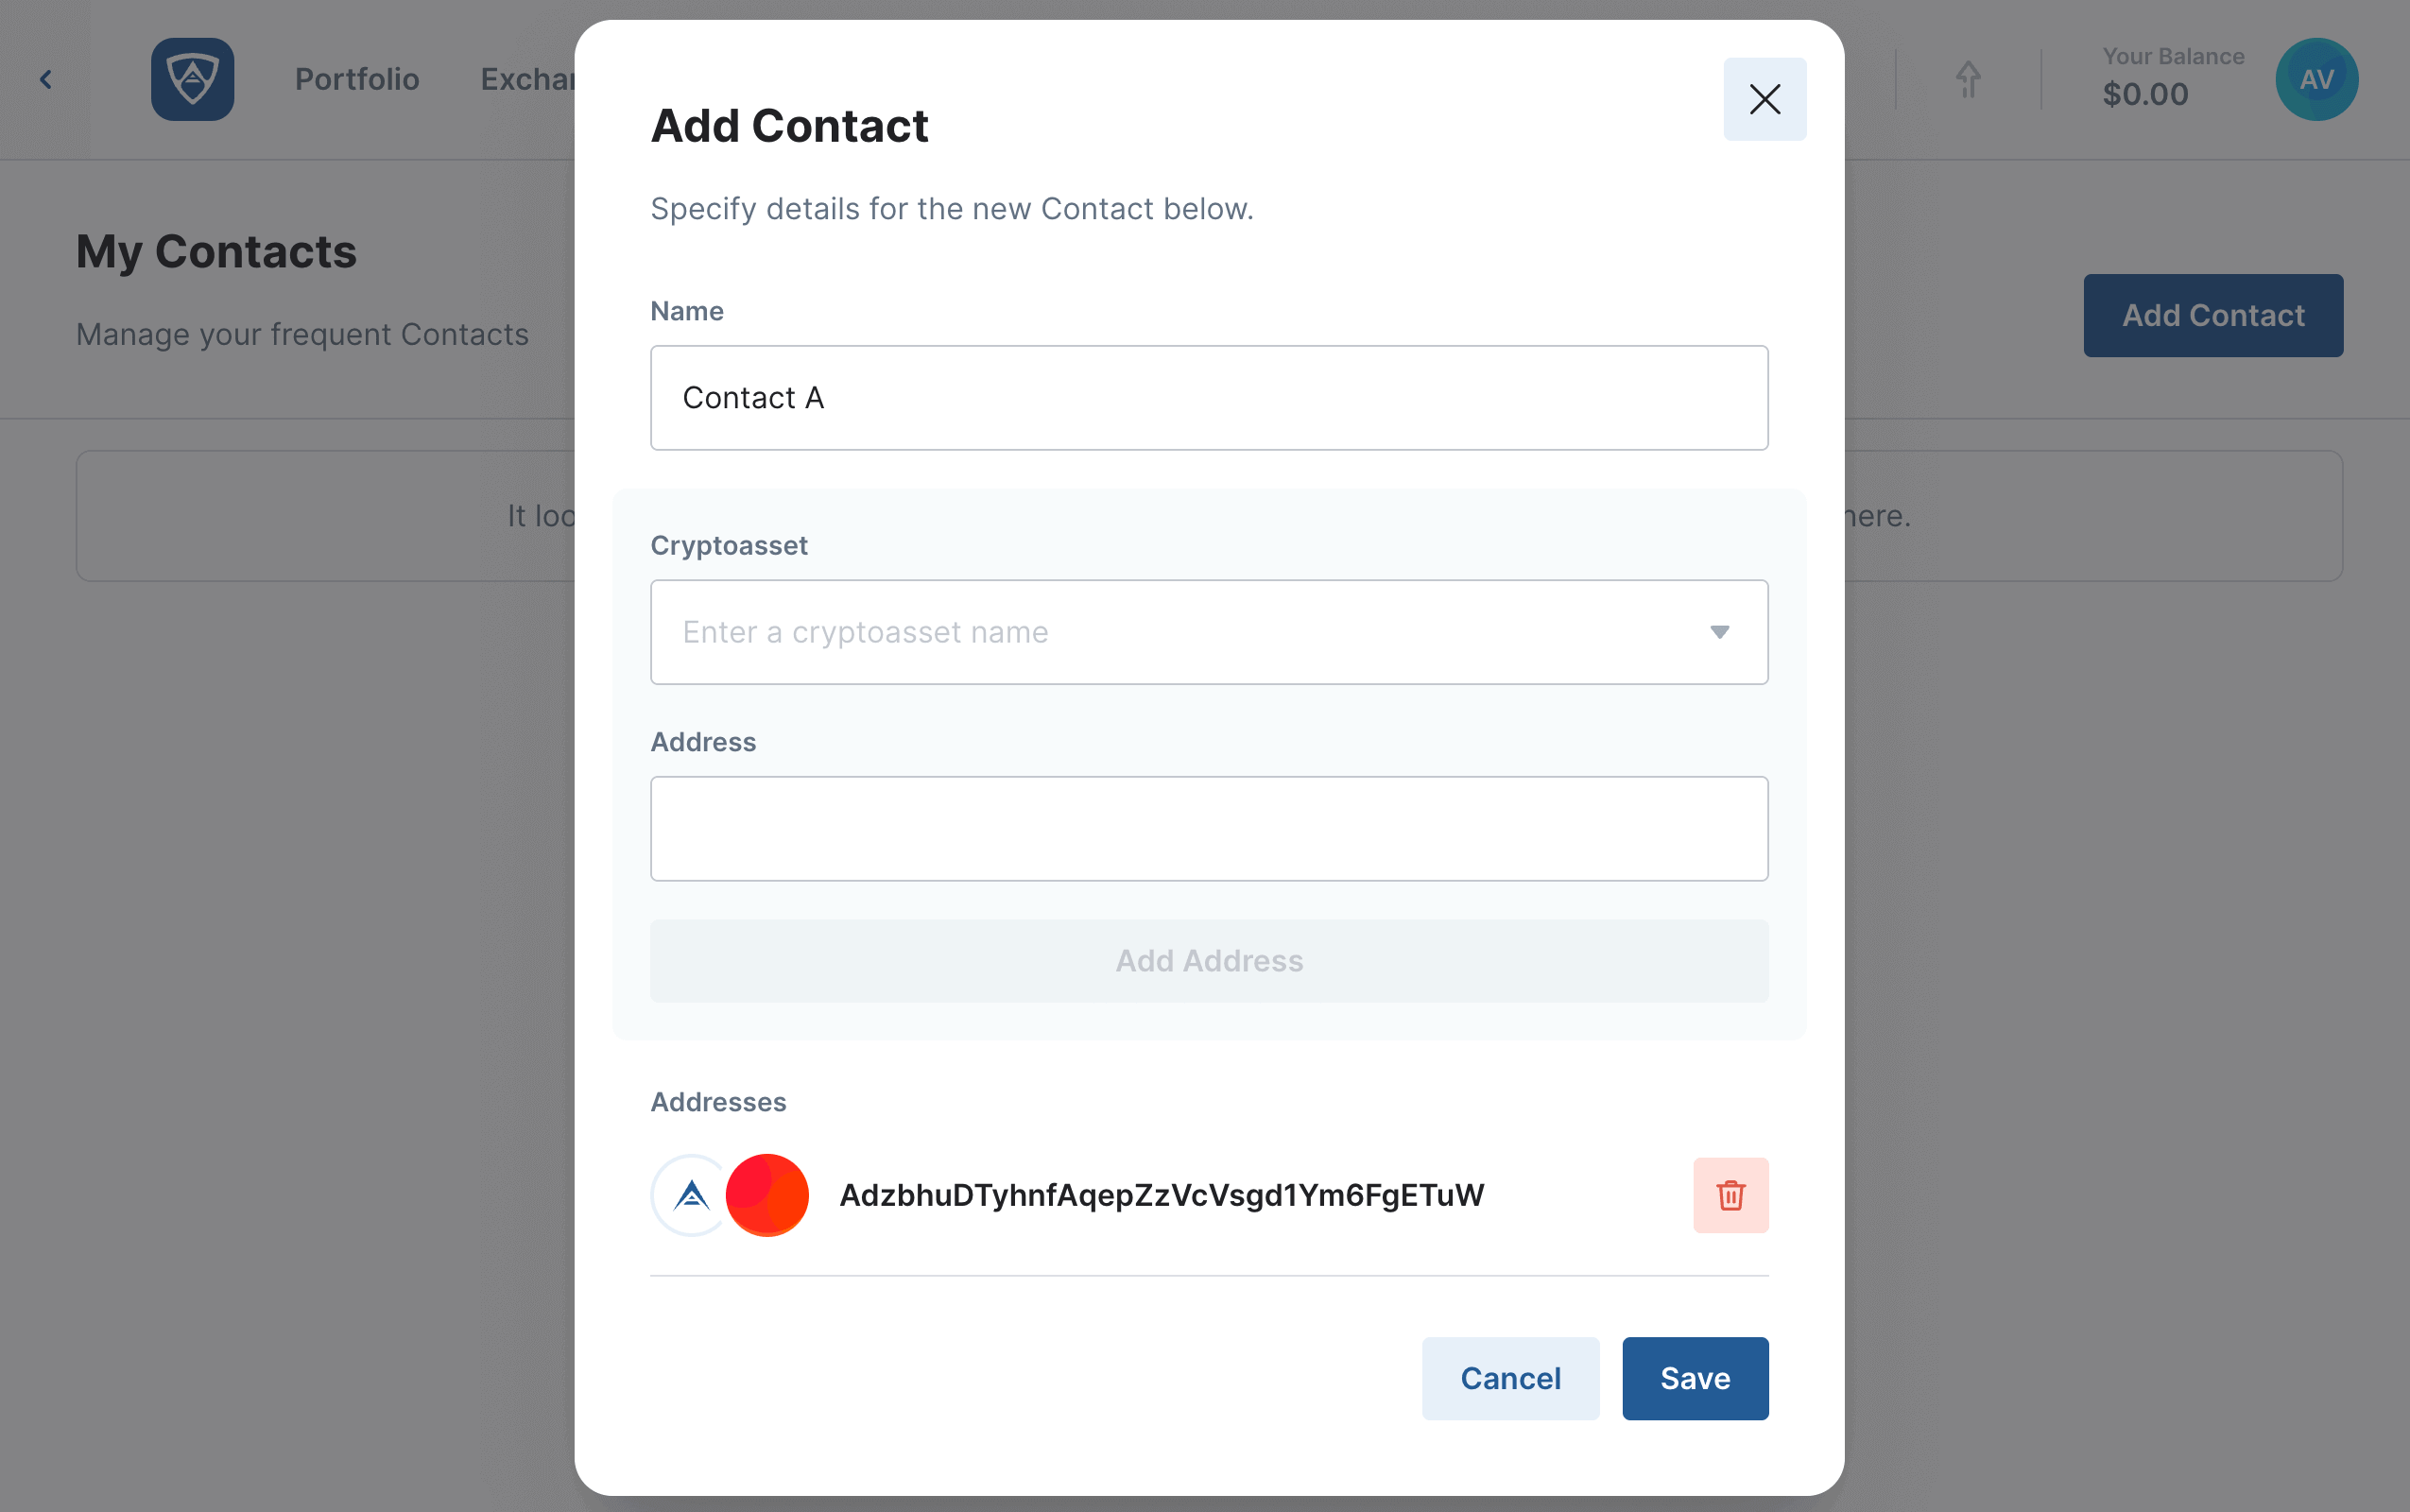2410x1512 pixels.
Task: Click the send arrow icon in header
Action: pyautogui.click(x=1967, y=79)
